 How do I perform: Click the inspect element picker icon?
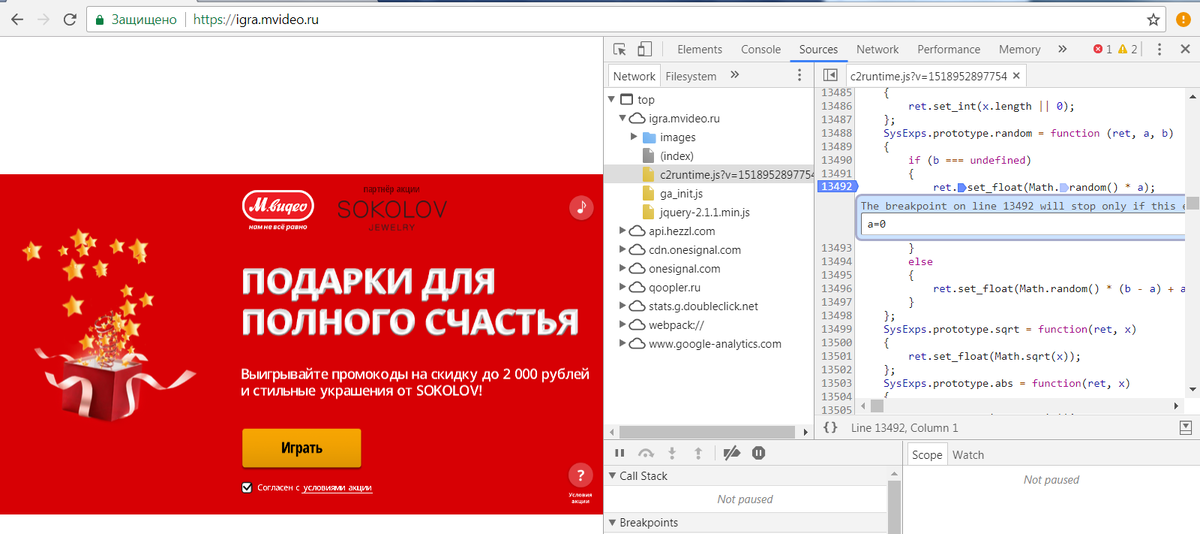point(620,49)
